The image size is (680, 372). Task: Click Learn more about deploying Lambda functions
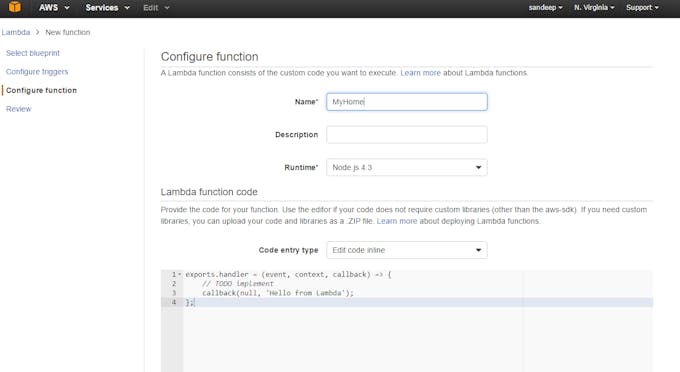pos(396,221)
